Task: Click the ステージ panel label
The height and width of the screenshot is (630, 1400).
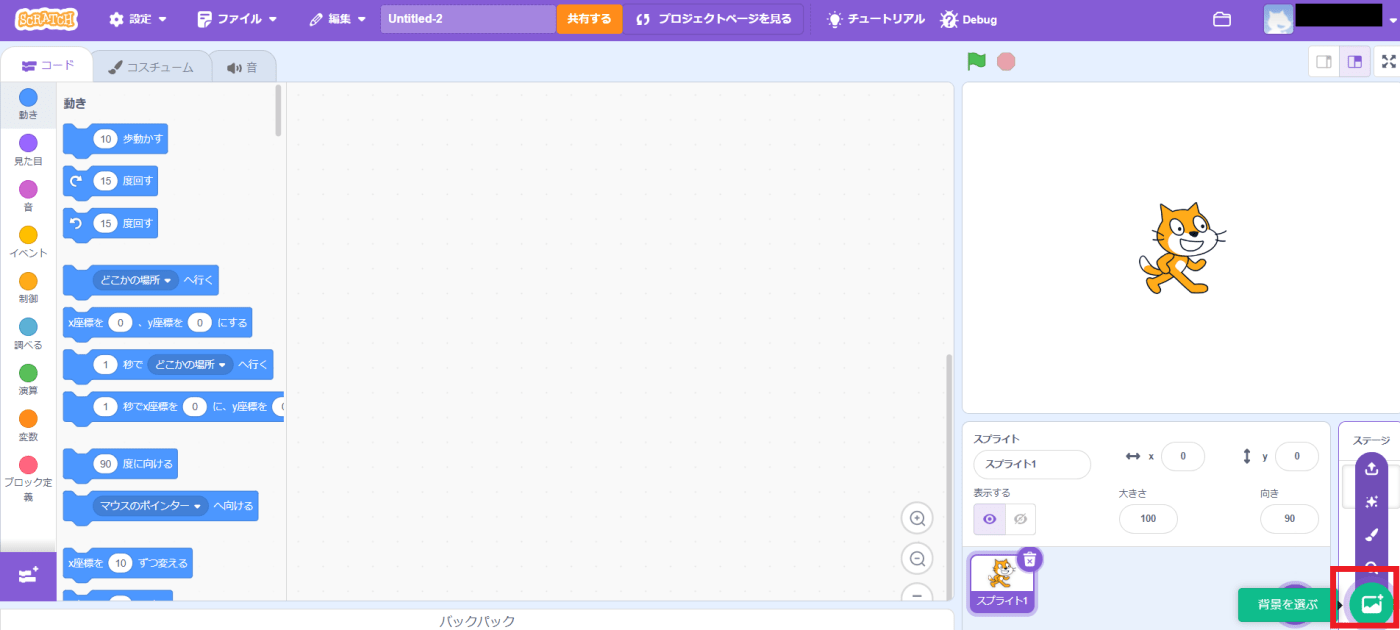Action: (1371, 440)
